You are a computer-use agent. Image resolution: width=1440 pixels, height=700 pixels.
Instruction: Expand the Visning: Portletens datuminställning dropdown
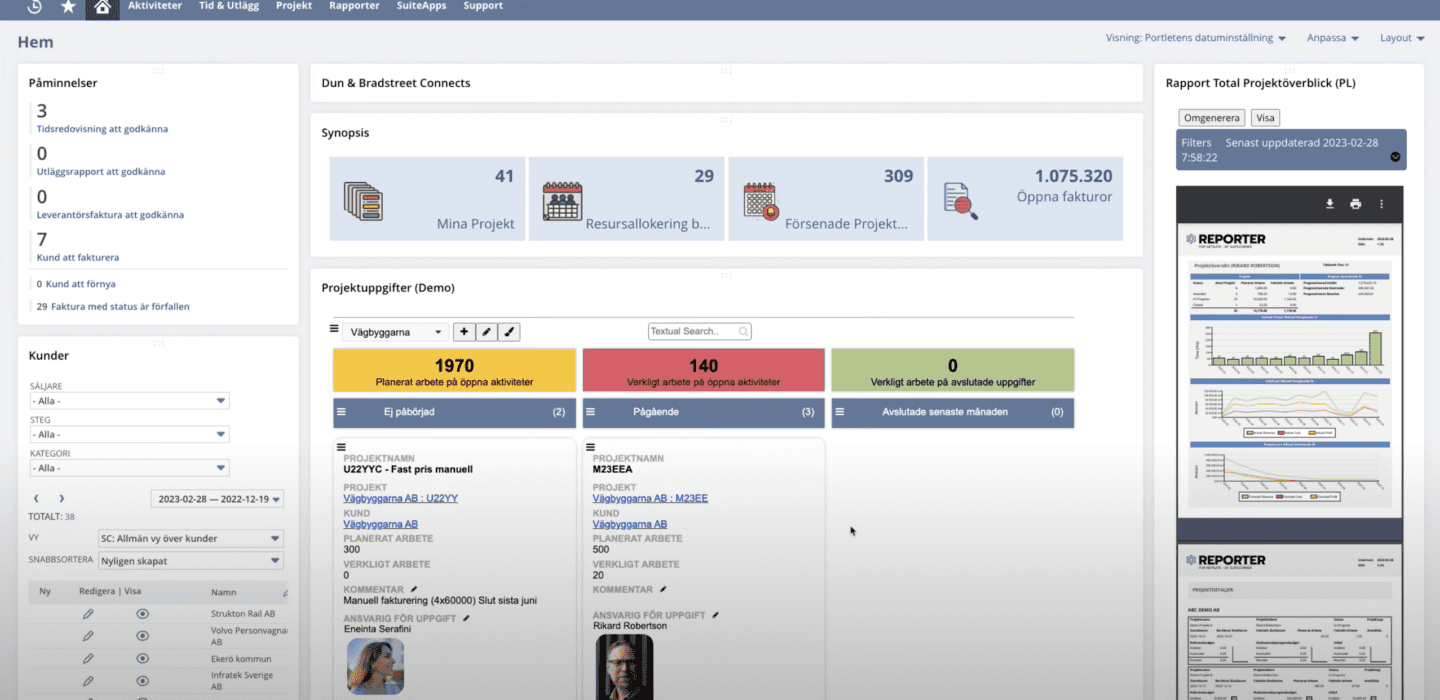pos(1196,38)
